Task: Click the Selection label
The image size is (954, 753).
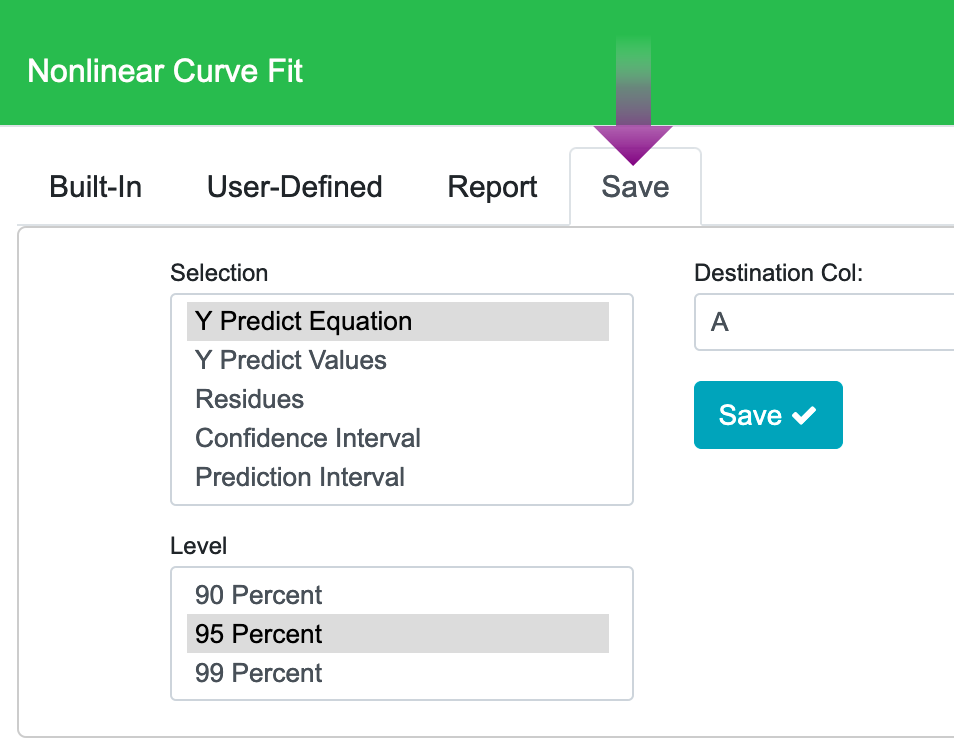Action: [x=219, y=273]
